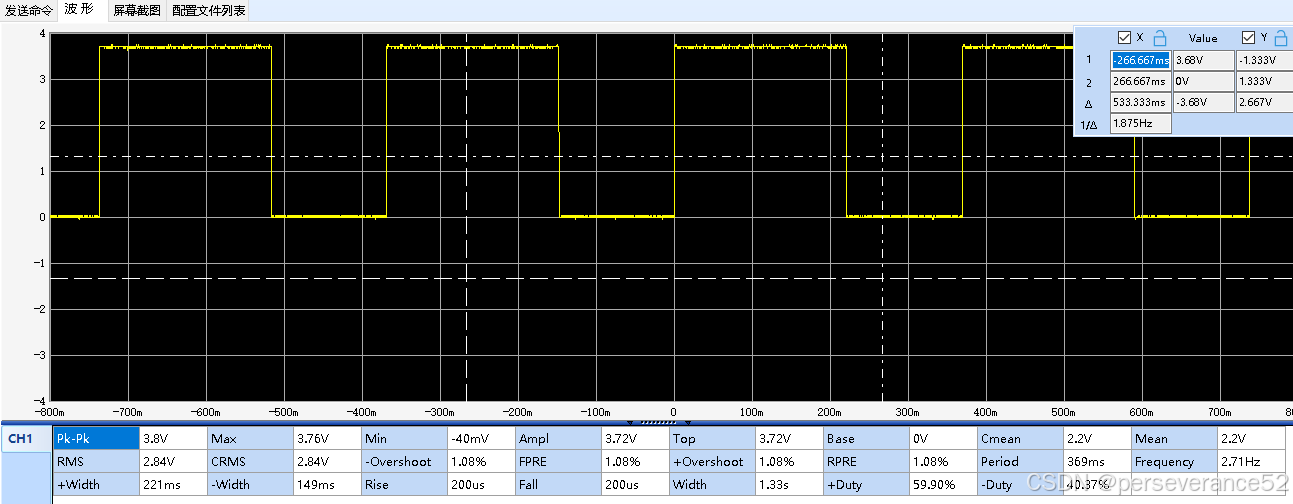
Task: Select the Cmean measurement label
Action: click(1020, 438)
